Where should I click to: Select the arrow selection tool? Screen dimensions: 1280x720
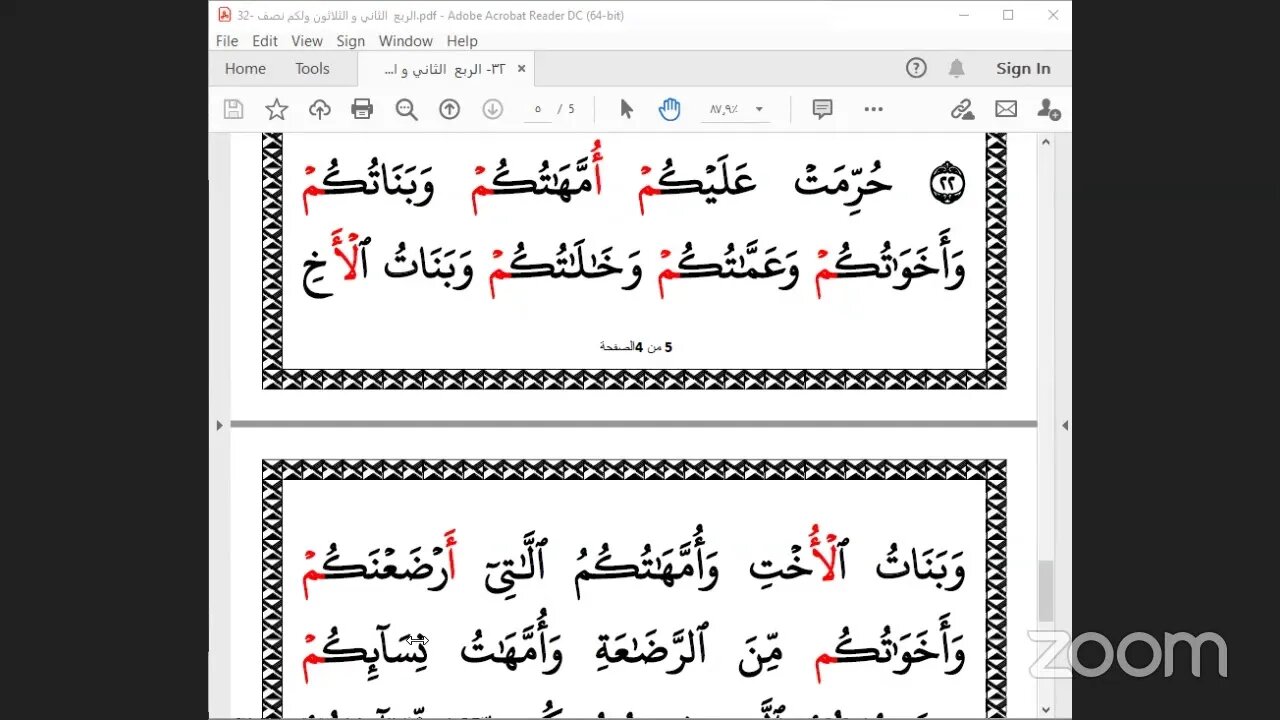[627, 109]
